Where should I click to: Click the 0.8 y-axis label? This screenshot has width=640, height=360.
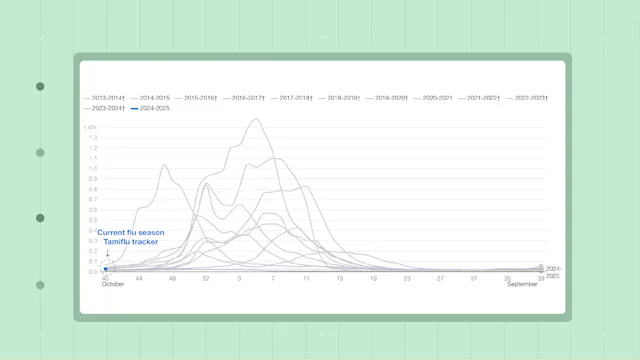pos(93,189)
